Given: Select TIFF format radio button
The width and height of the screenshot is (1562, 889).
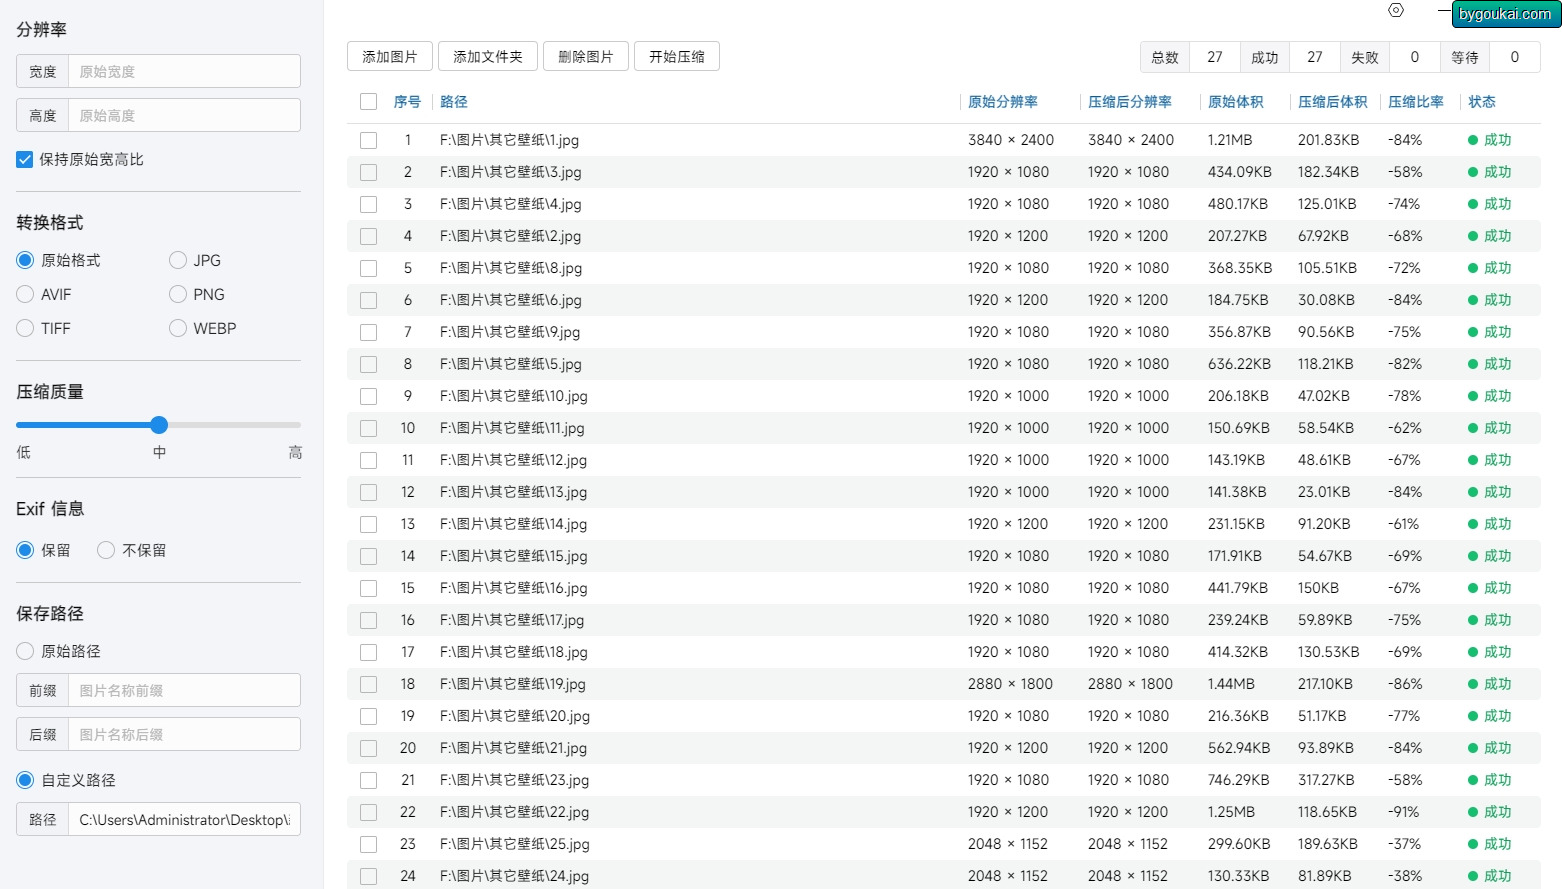Looking at the screenshot, I should (25, 328).
